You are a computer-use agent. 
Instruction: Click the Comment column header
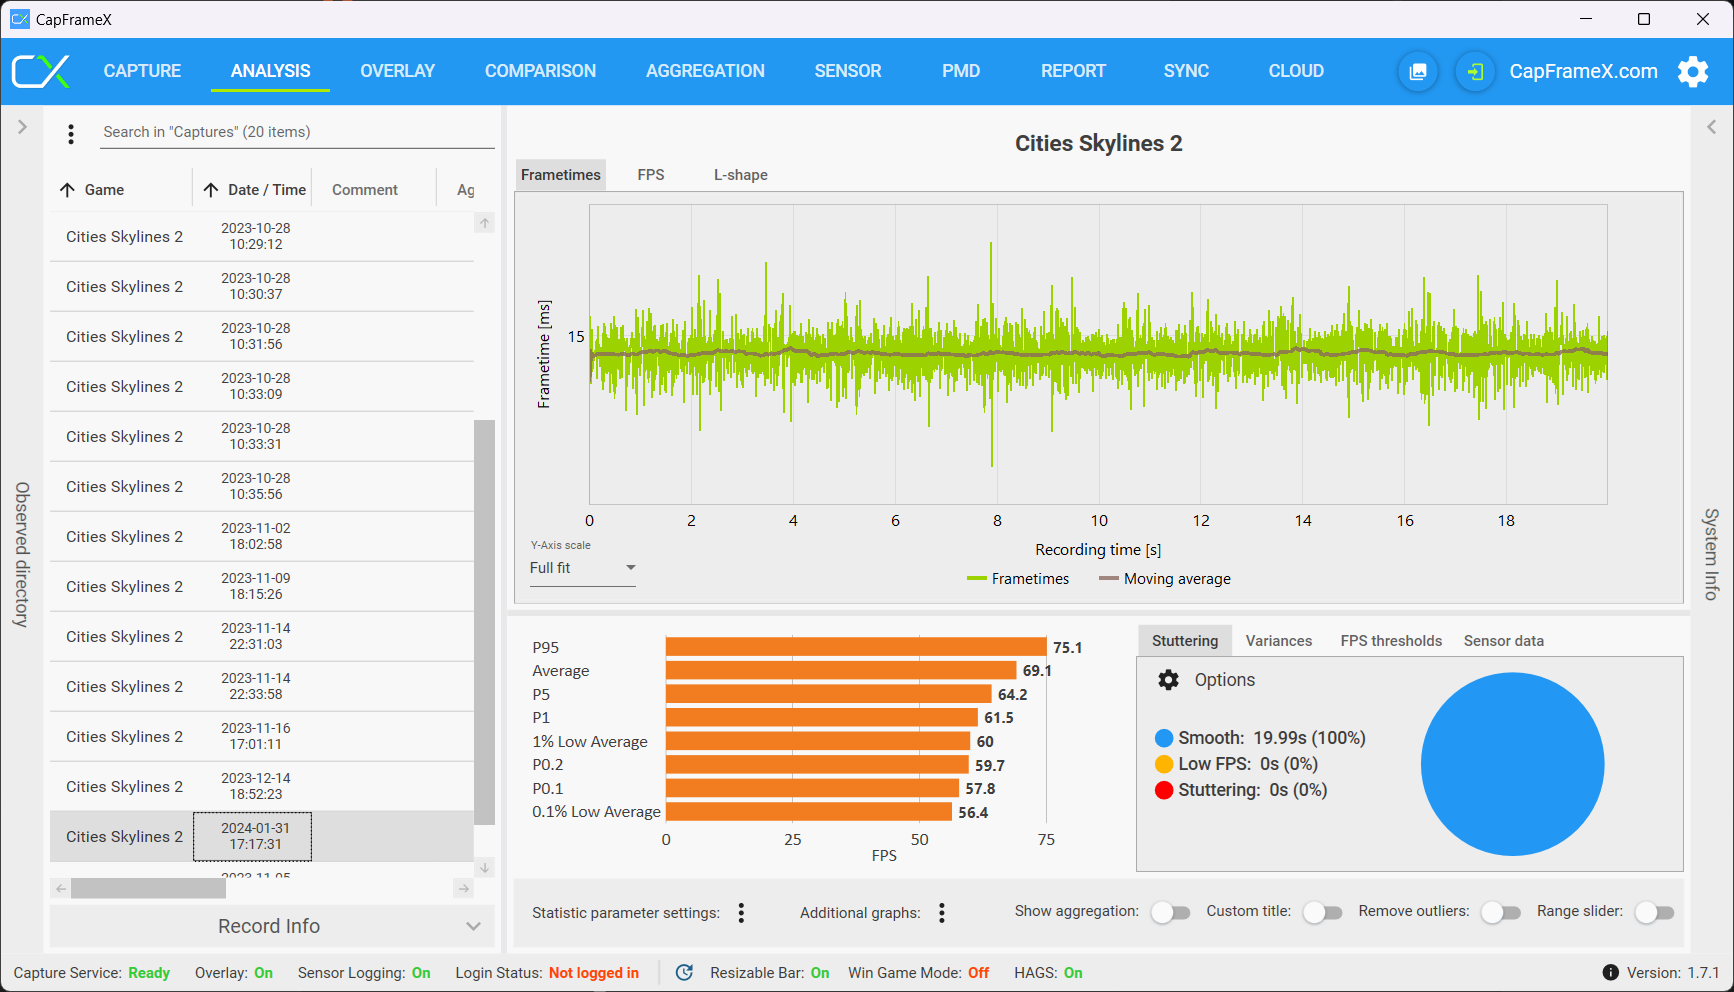365,190
